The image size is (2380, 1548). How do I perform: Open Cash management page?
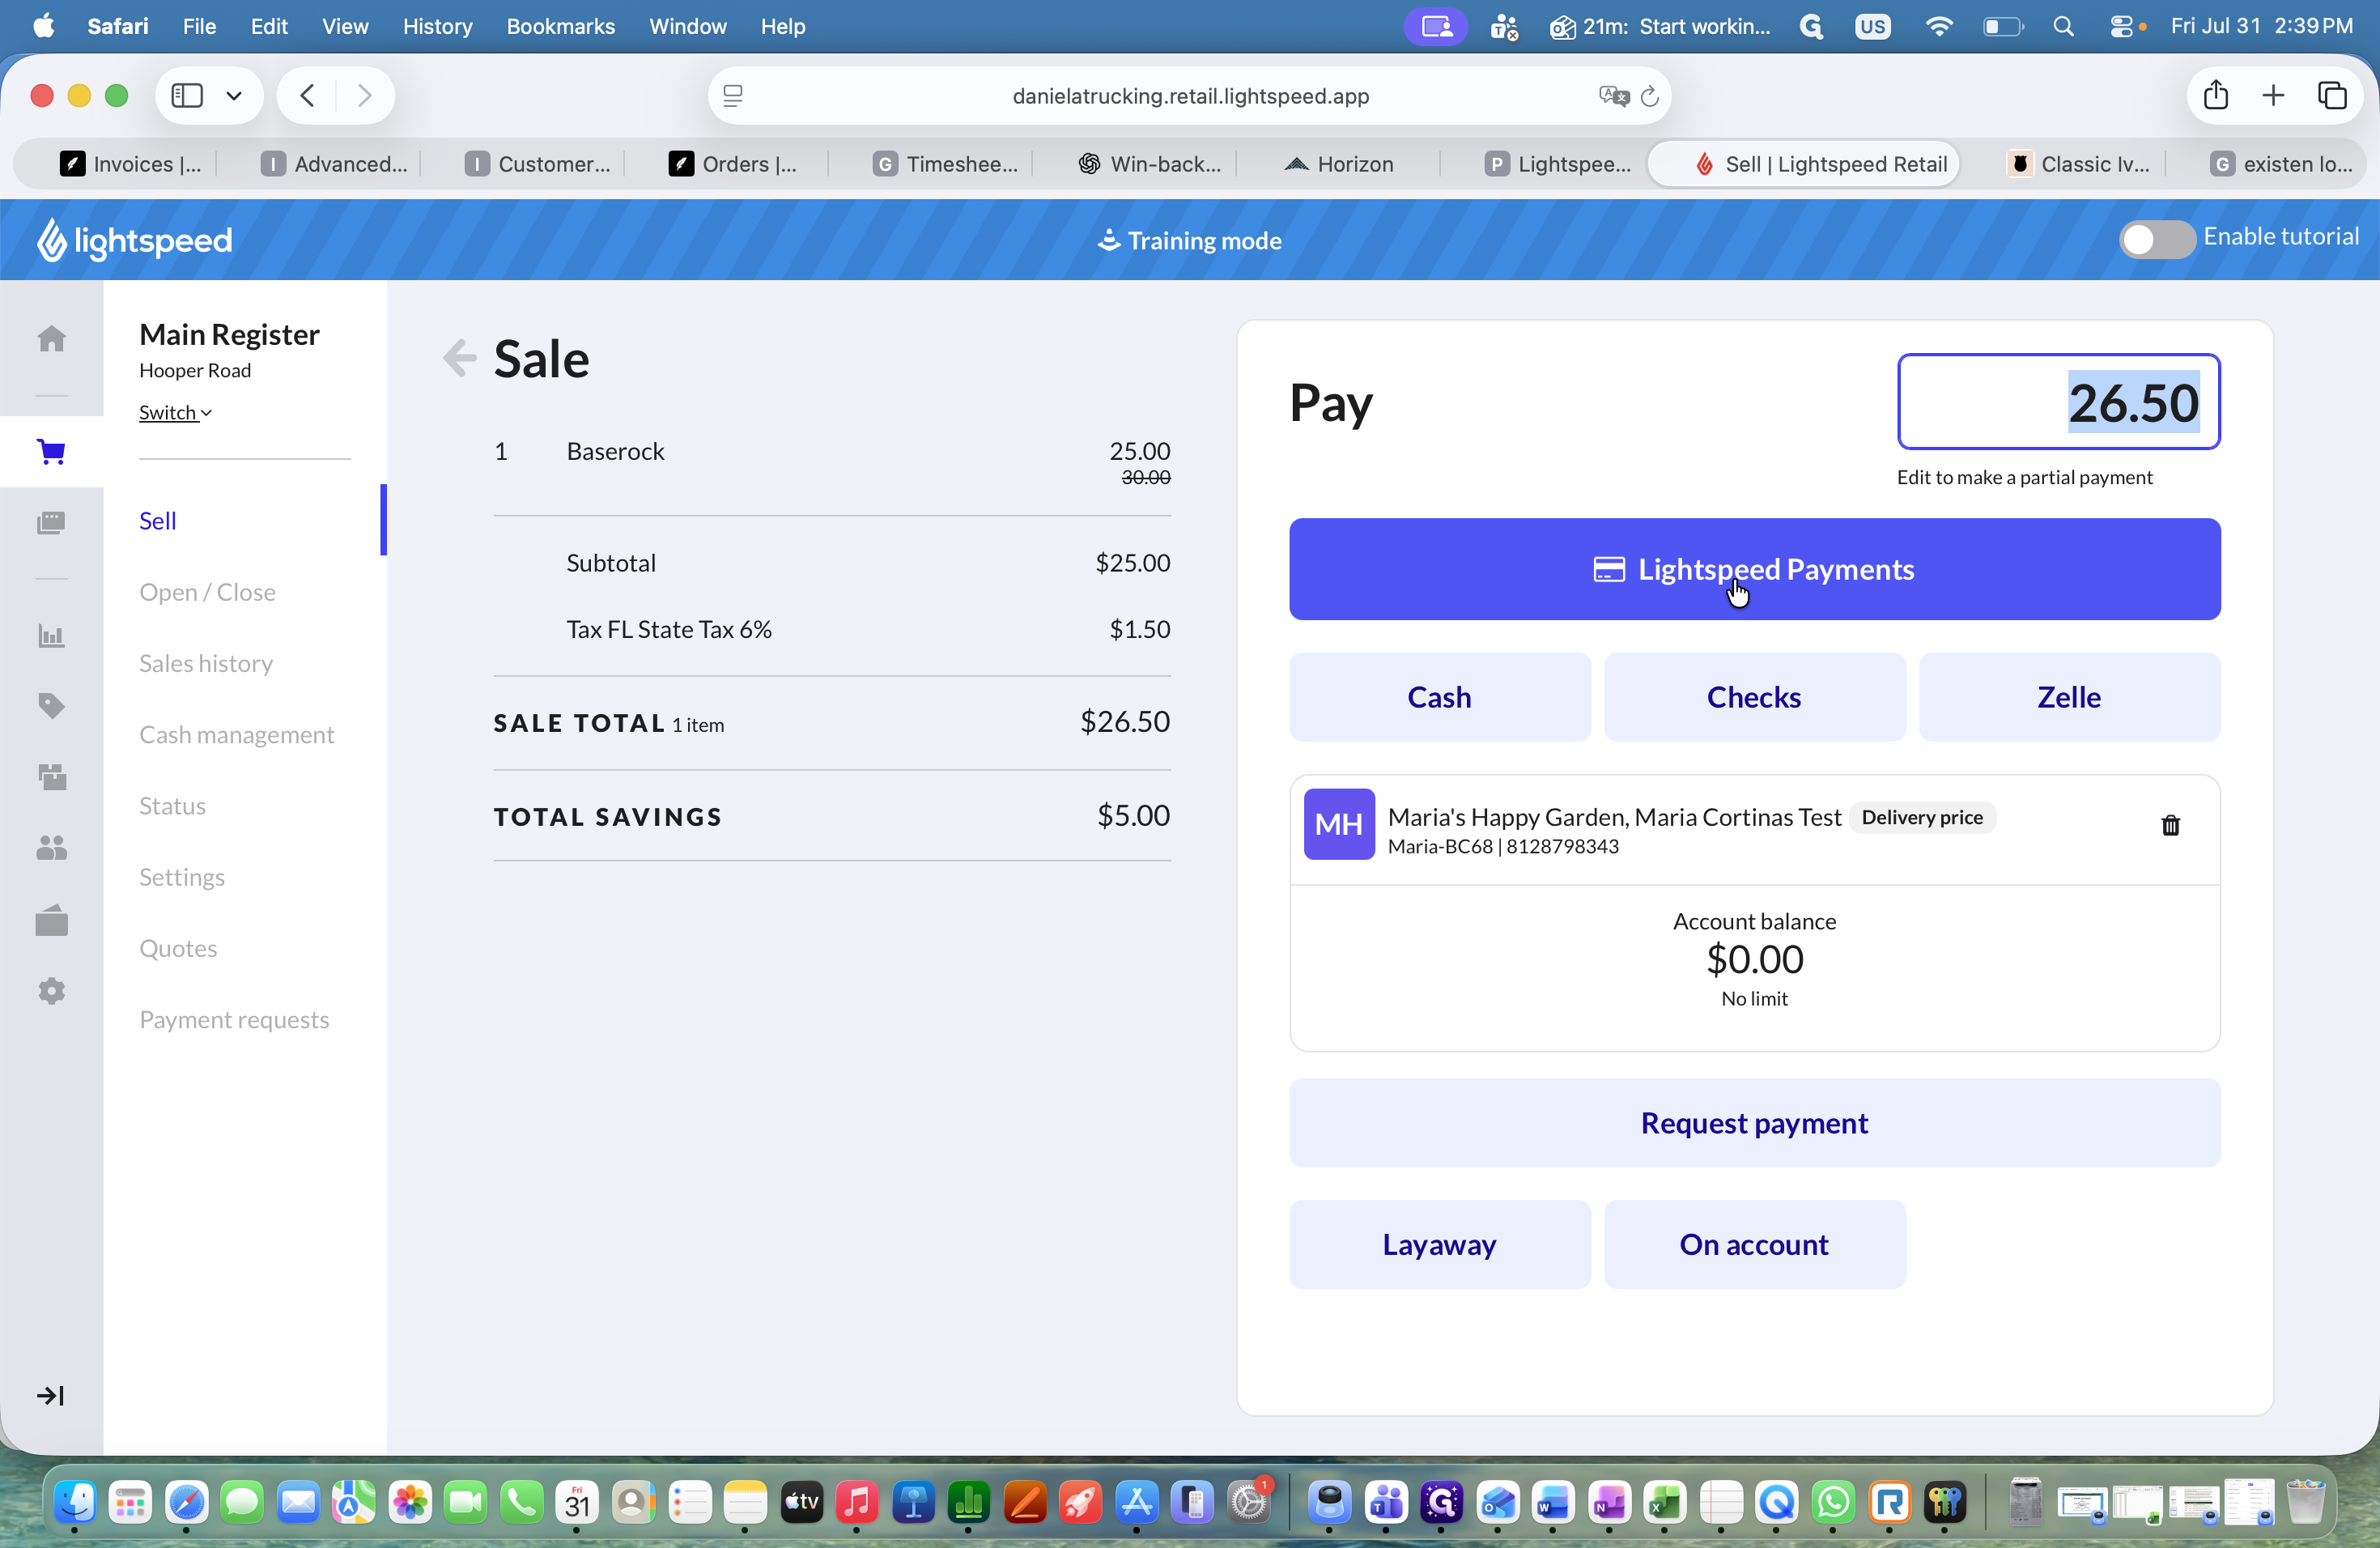click(x=237, y=734)
